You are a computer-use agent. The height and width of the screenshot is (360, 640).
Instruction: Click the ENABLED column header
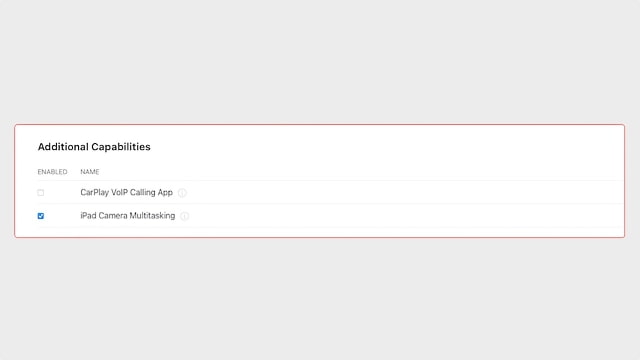pyautogui.click(x=52, y=172)
